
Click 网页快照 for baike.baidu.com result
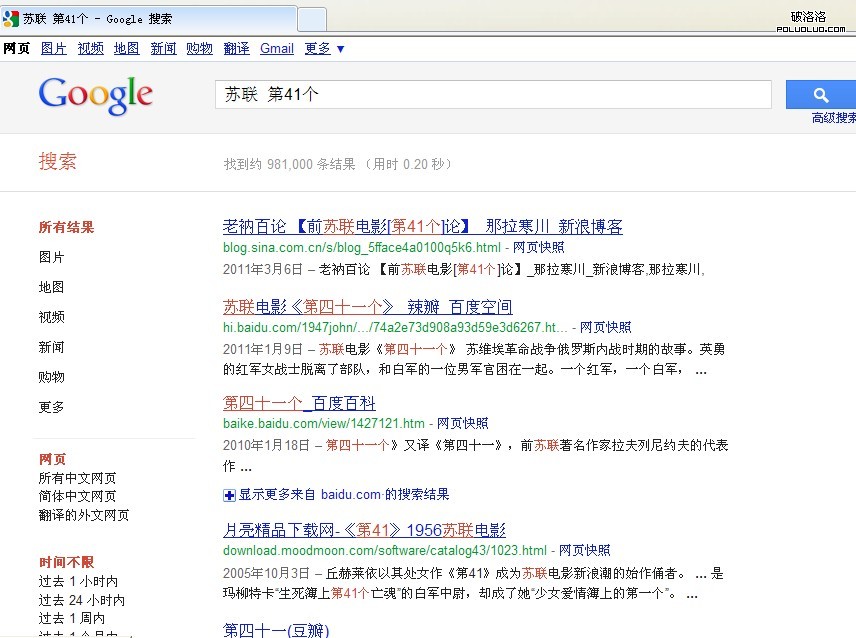pyautogui.click(x=463, y=423)
